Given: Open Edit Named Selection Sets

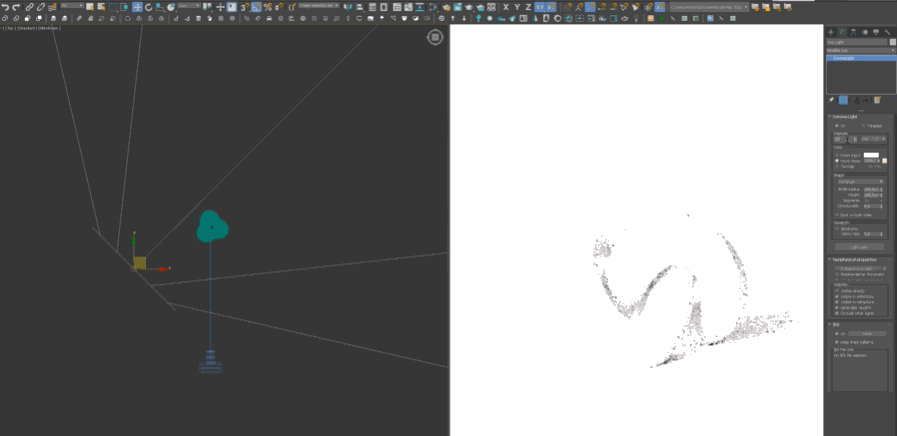Looking at the screenshot, I should click(291, 7).
